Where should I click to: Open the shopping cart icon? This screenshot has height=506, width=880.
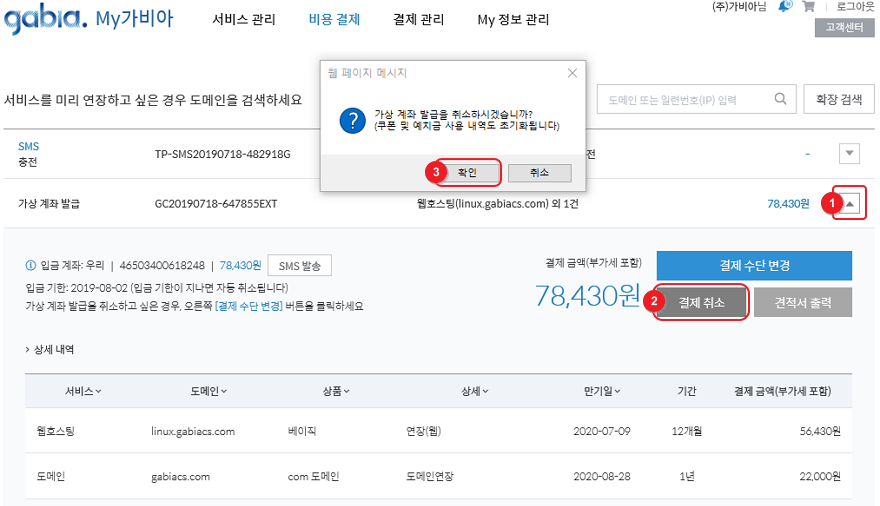808,6
